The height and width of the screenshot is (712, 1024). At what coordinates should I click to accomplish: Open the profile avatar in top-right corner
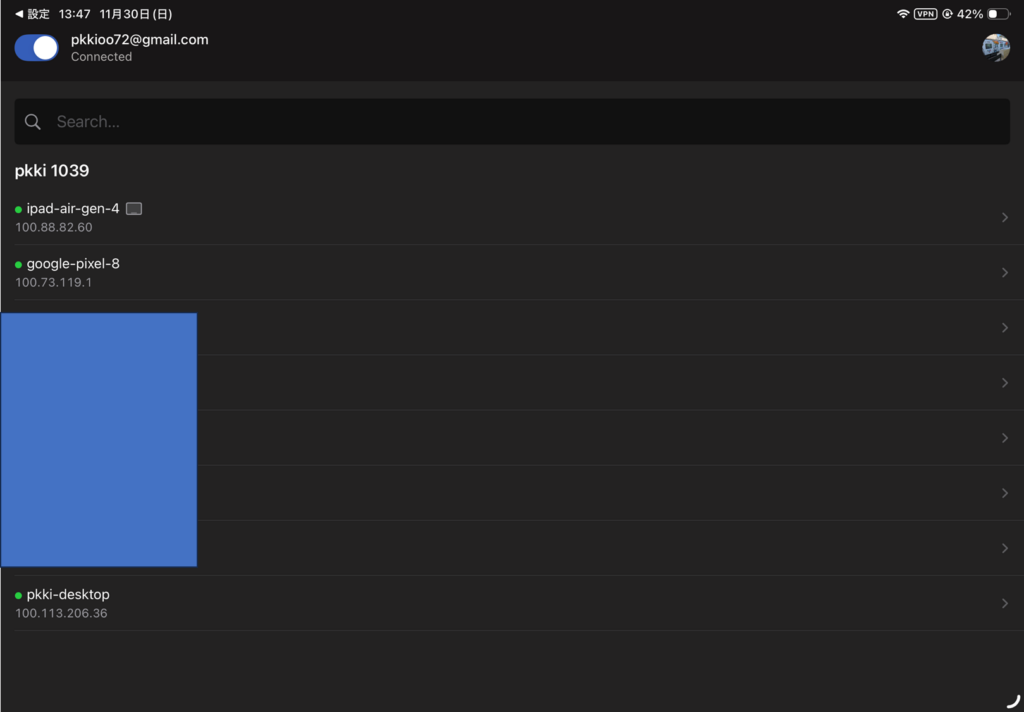[995, 48]
